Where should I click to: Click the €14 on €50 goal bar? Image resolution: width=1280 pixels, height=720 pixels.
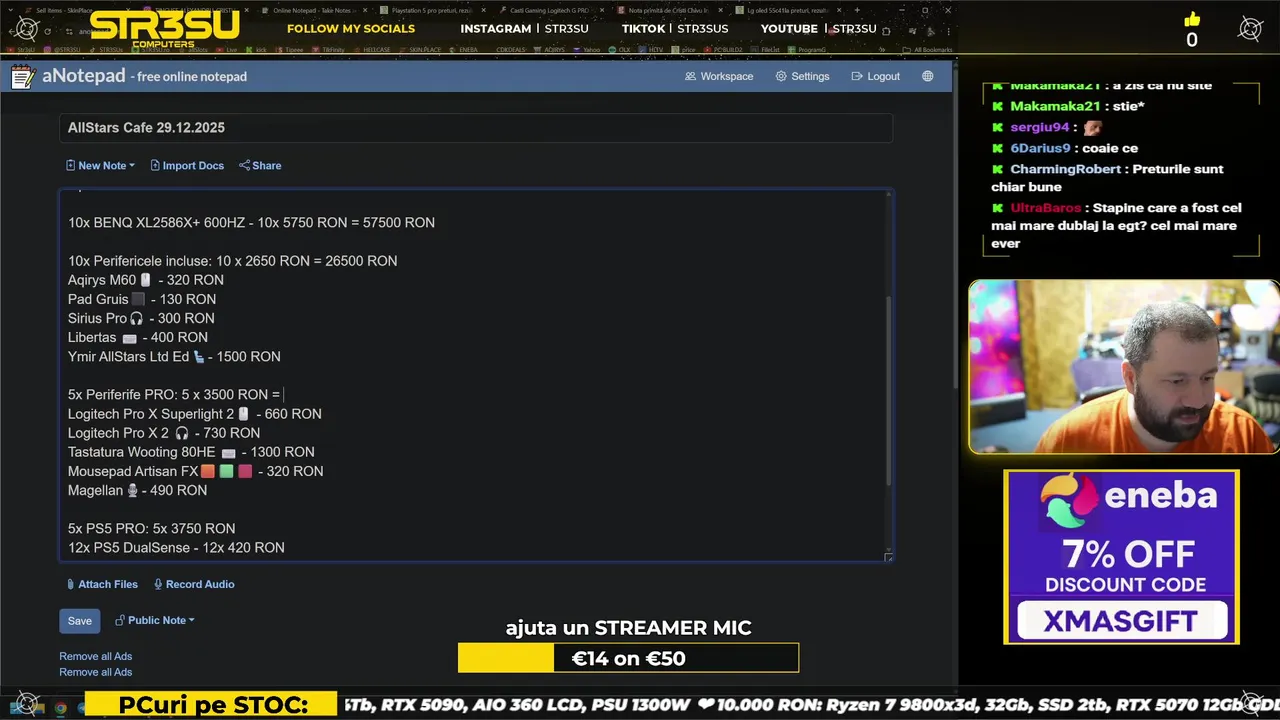click(628, 658)
